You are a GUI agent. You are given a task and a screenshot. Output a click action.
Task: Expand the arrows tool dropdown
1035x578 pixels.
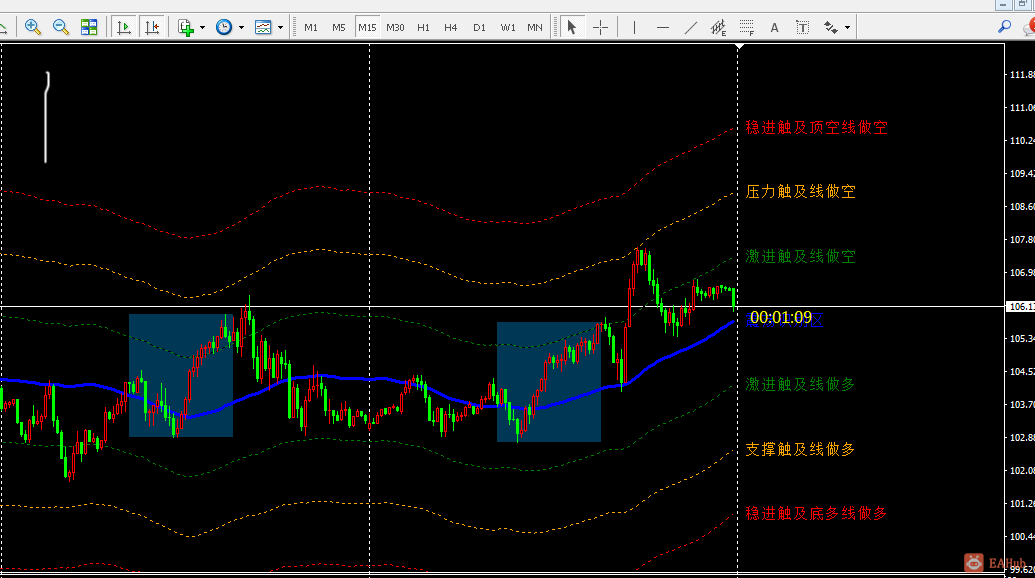click(848, 28)
